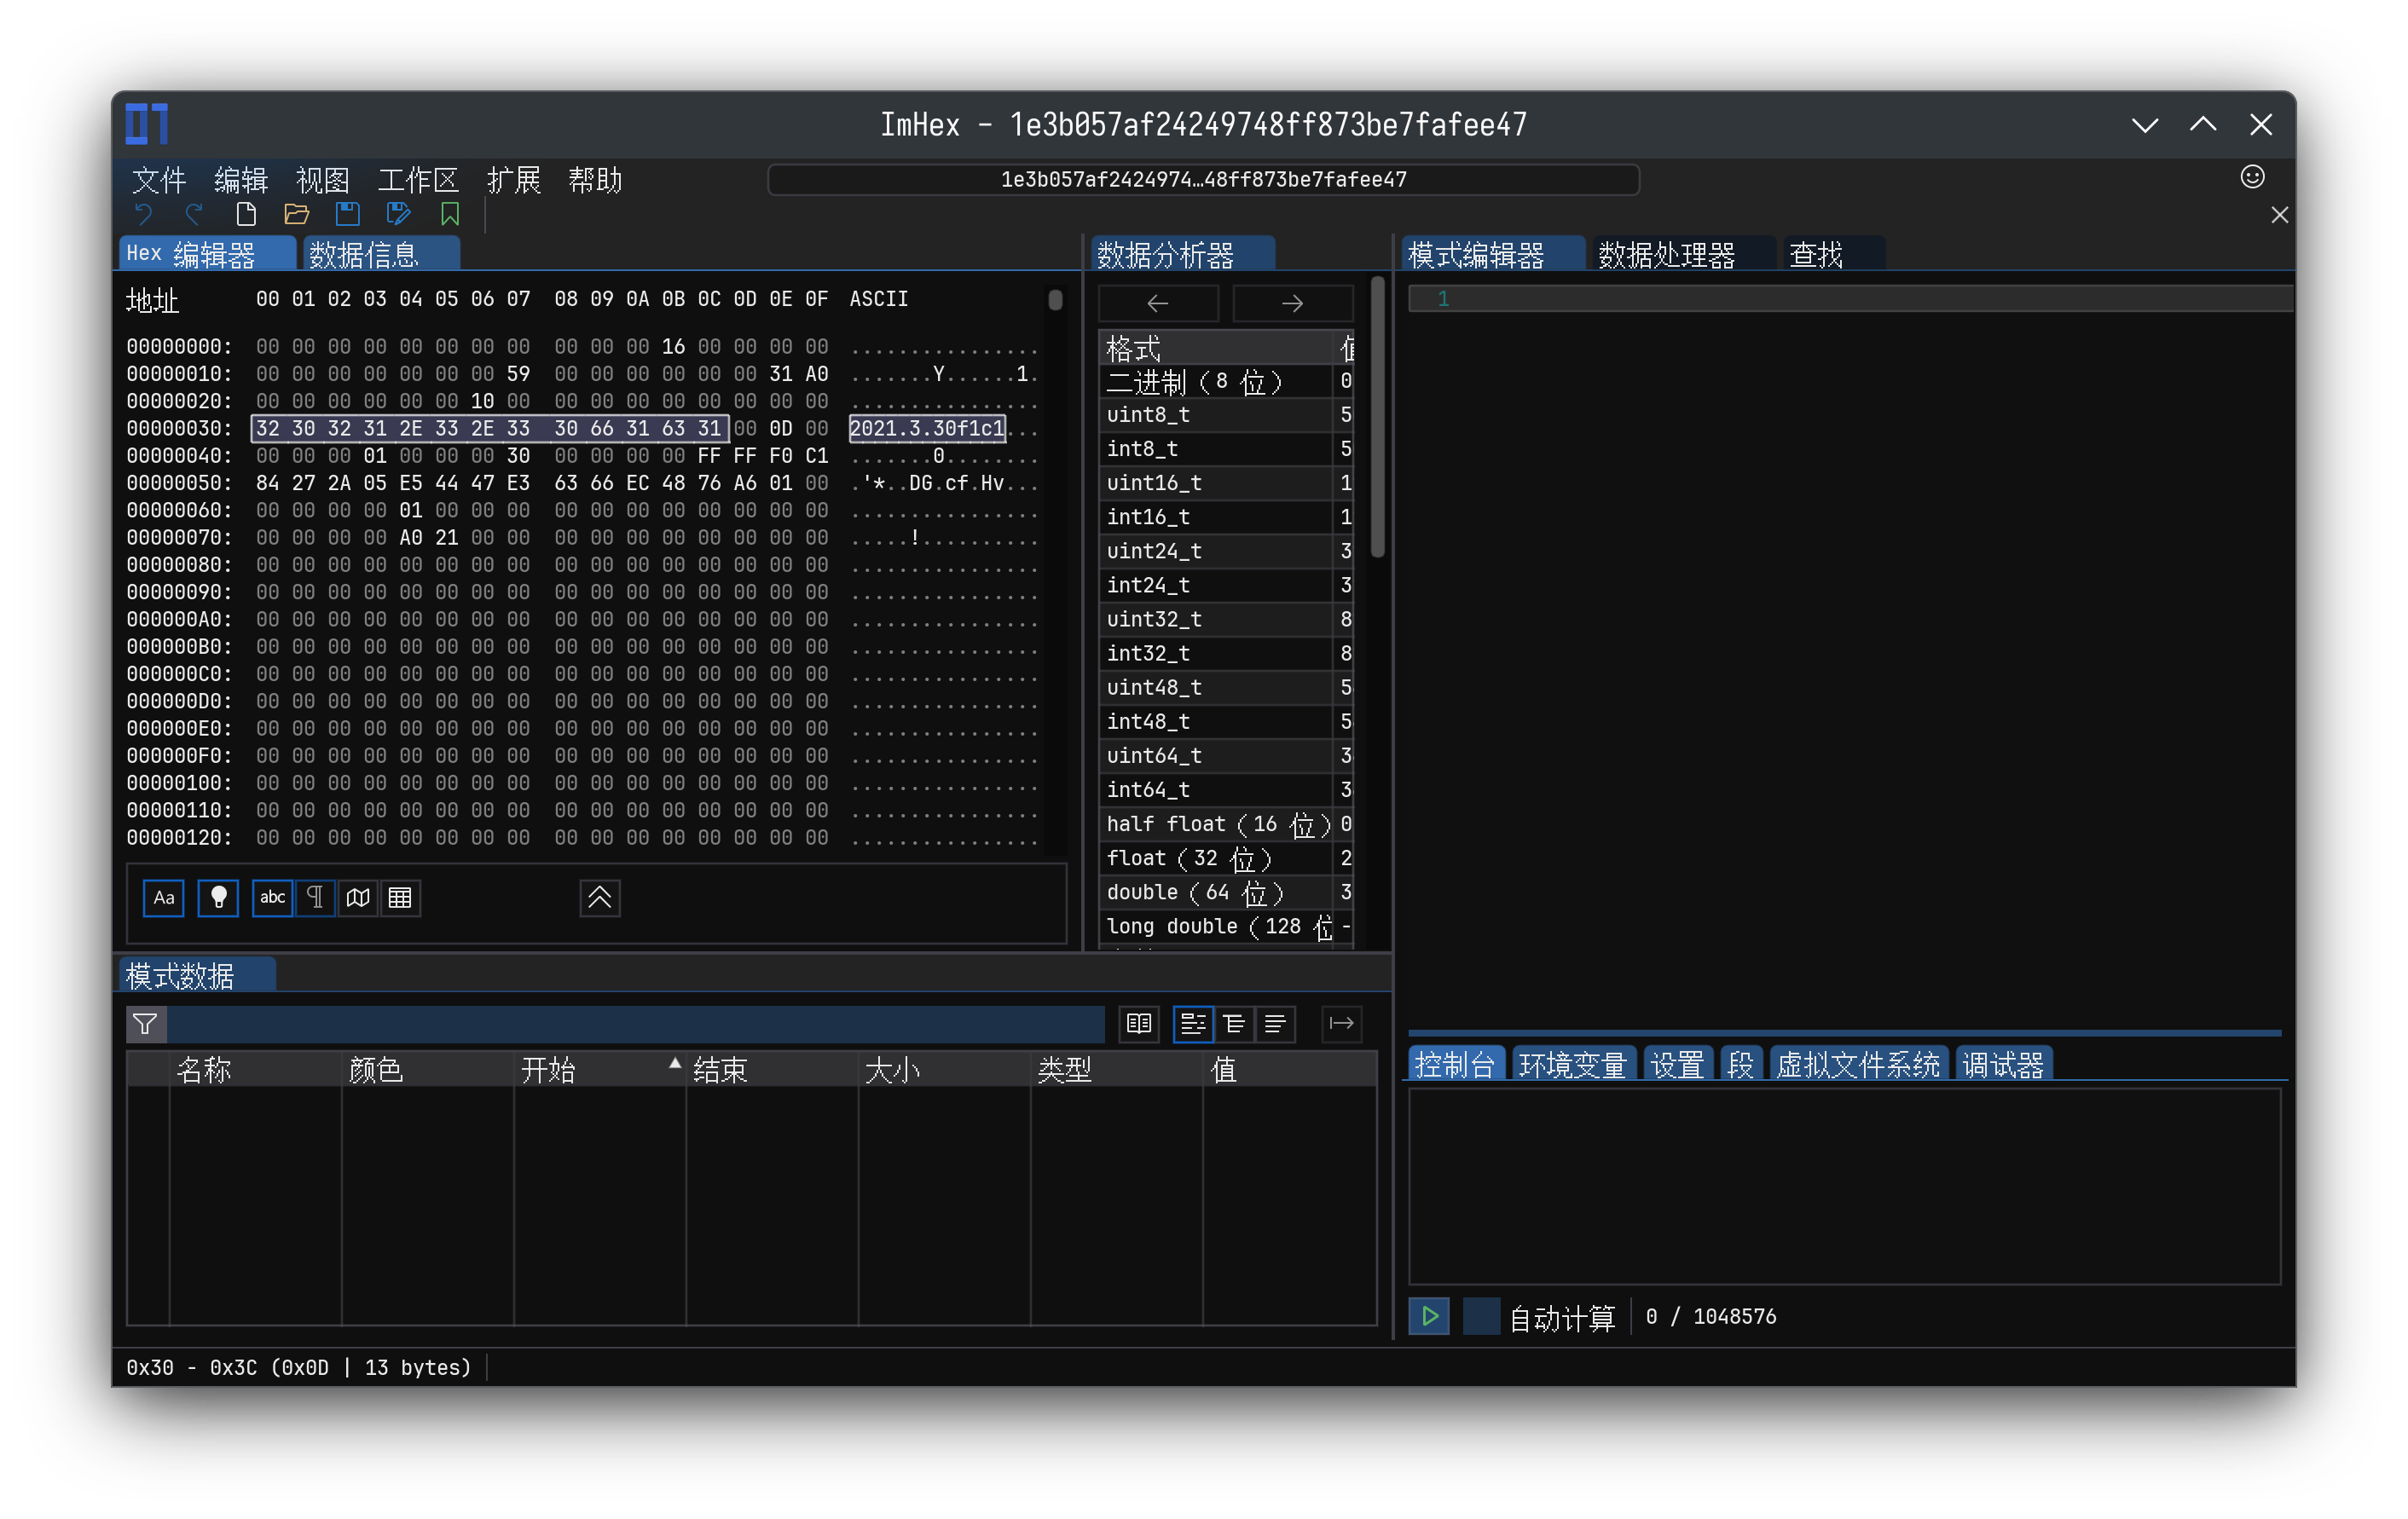Image resolution: width=2408 pixels, height=1519 pixels.
Task: Open the 帮助 menu
Action: pyautogui.click(x=596, y=180)
